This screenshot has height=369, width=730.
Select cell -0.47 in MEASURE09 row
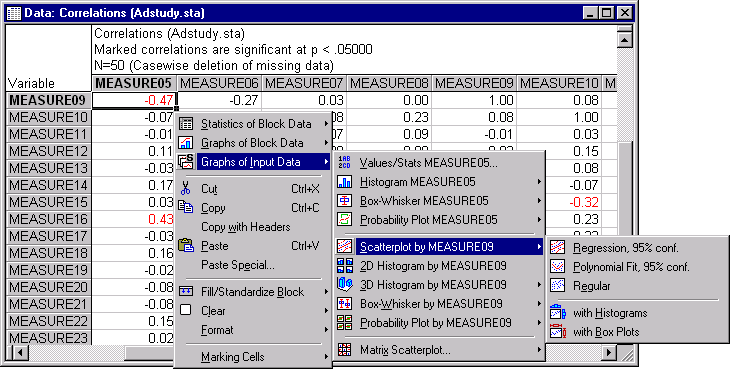(134, 100)
